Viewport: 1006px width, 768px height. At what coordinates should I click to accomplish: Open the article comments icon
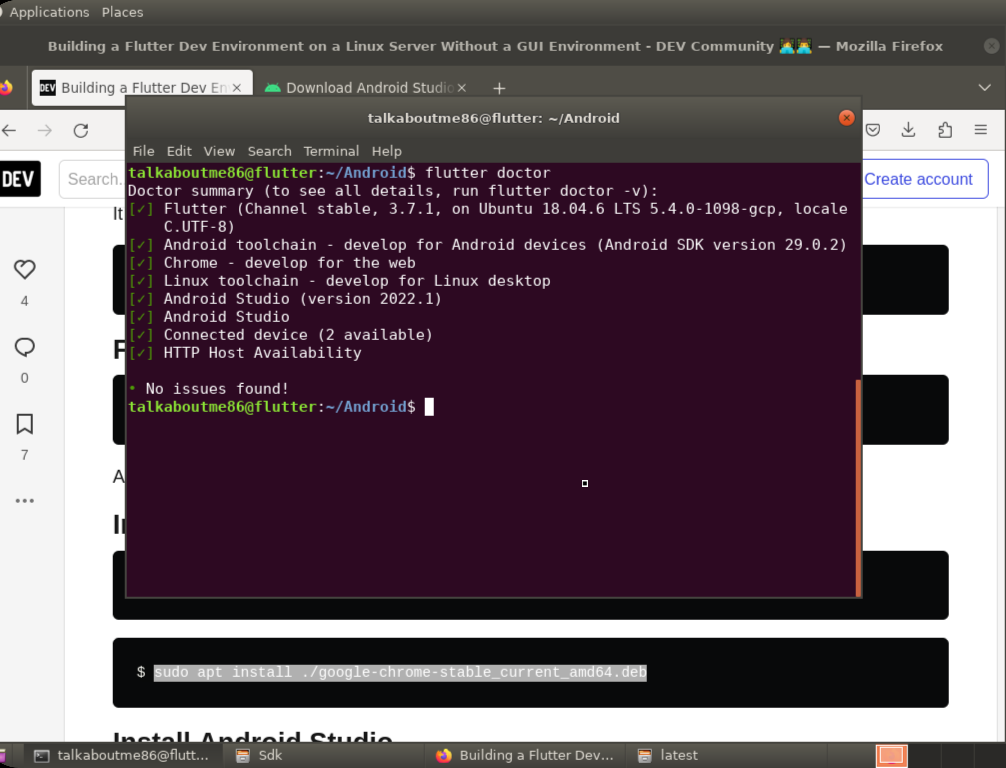[x=24, y=347]
